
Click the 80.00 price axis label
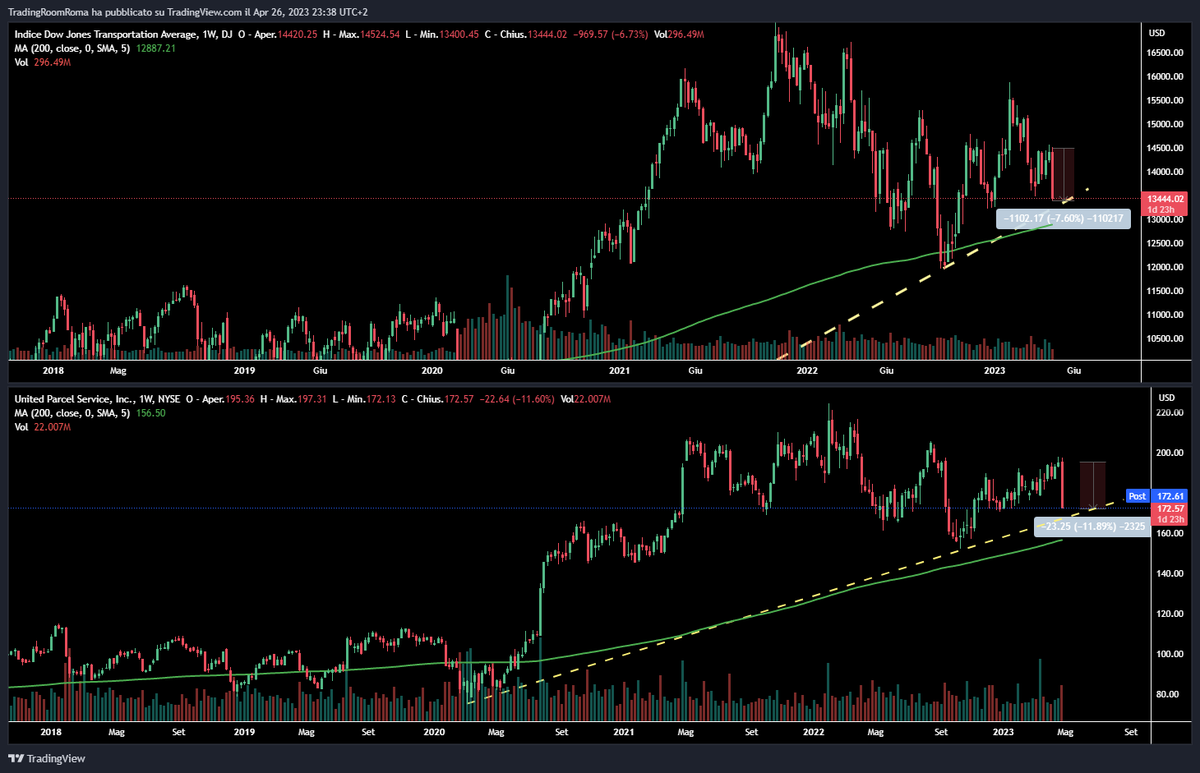pos(1168,694)
